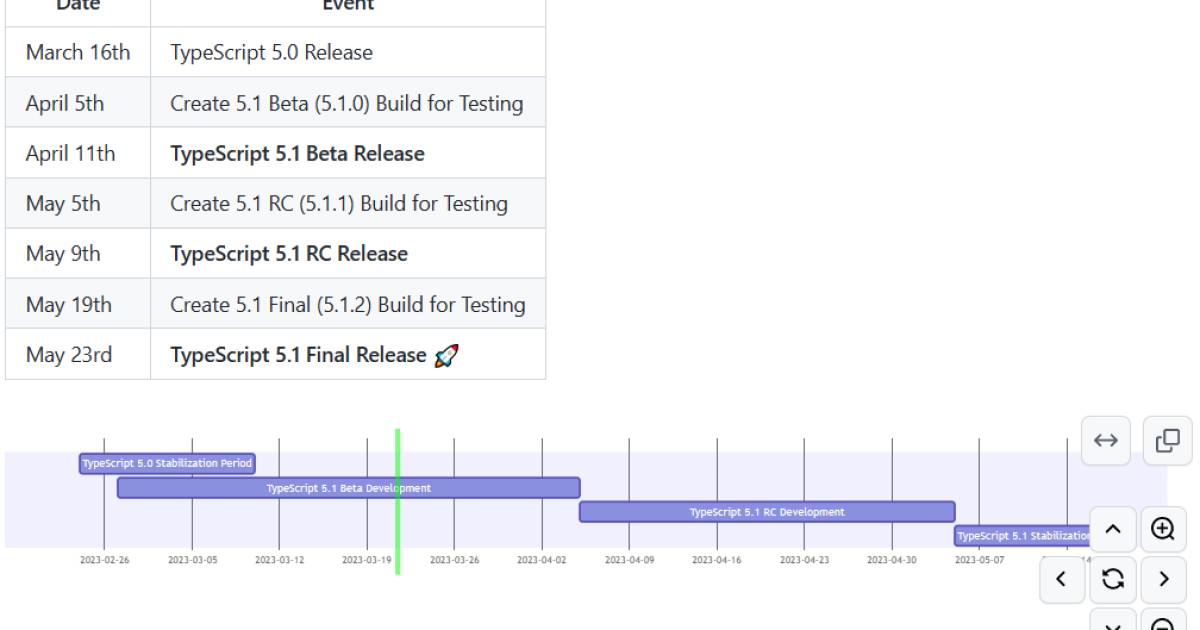Pan the diagram right
Image resolution: width=1200 pixels, height=630 pixels.
click(1163, 579)
